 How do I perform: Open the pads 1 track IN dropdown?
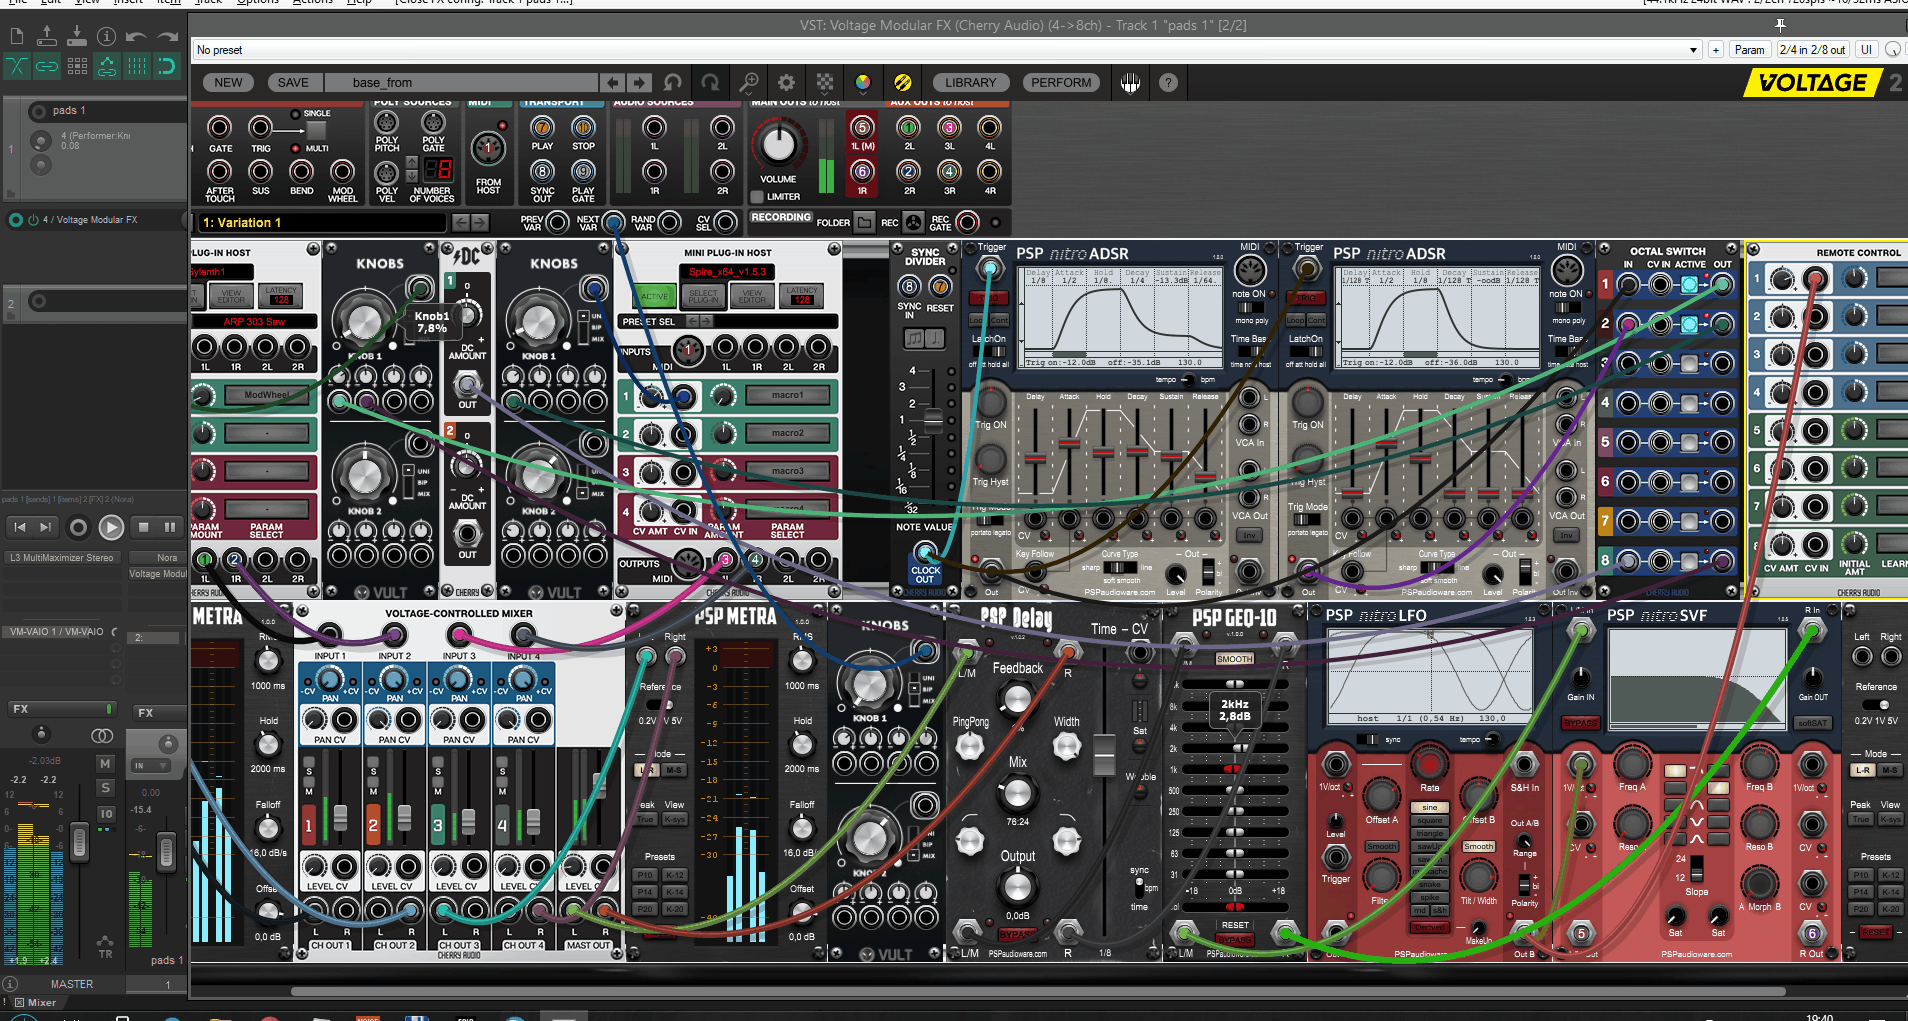(x=152, y=766)
